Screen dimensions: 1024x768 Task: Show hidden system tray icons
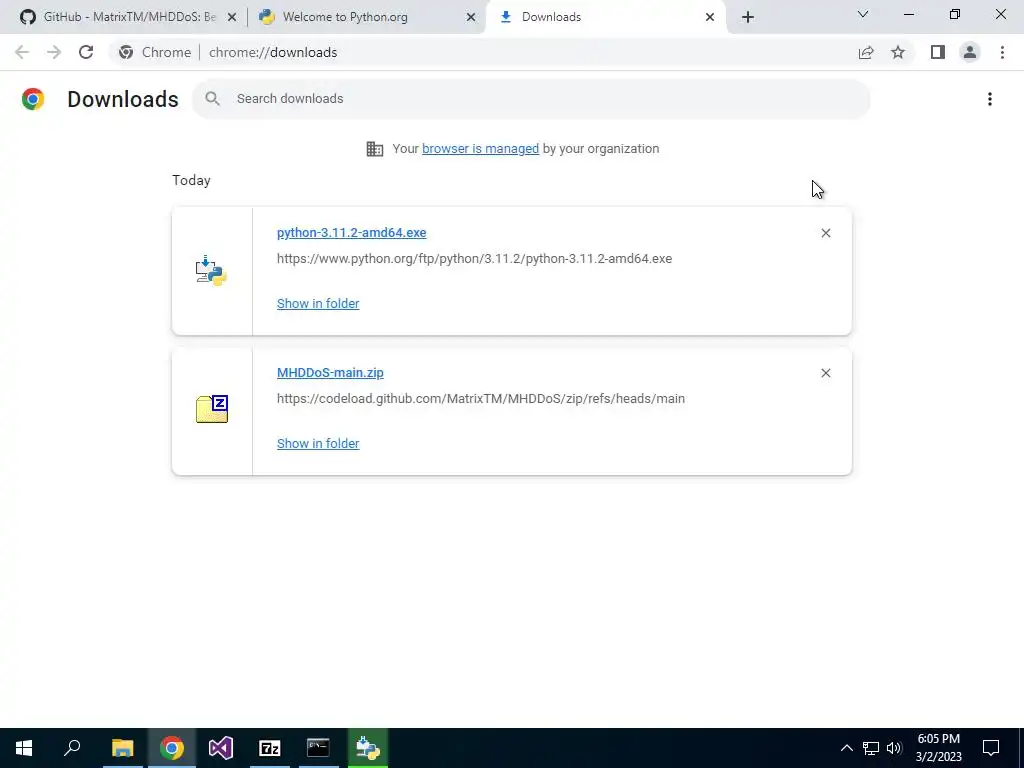pos(846,748)
